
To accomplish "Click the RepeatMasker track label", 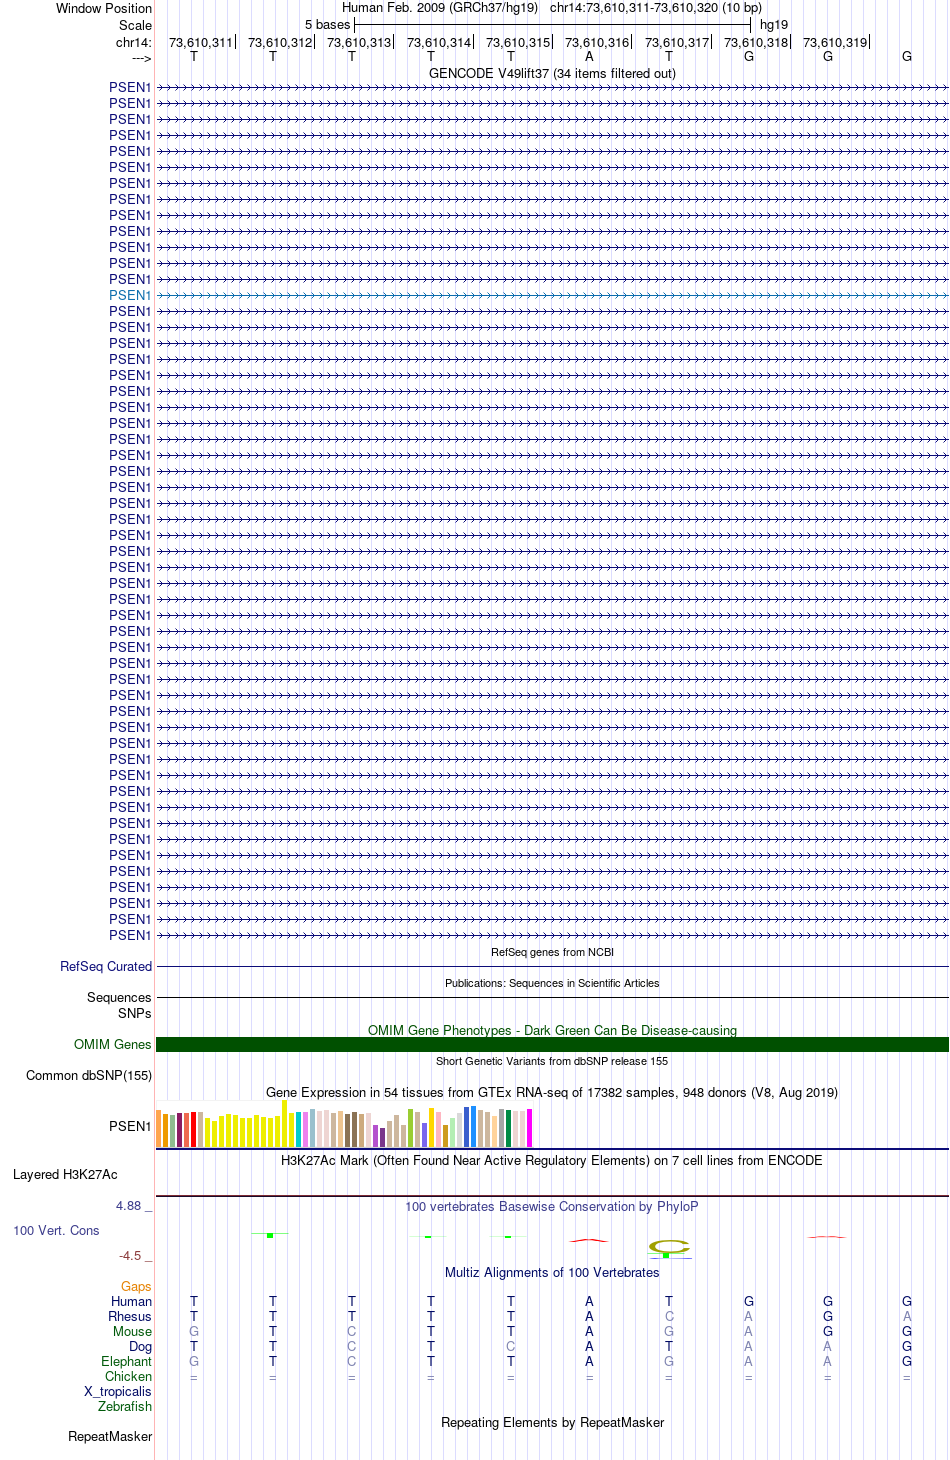I will click(x=110, y=1436).
